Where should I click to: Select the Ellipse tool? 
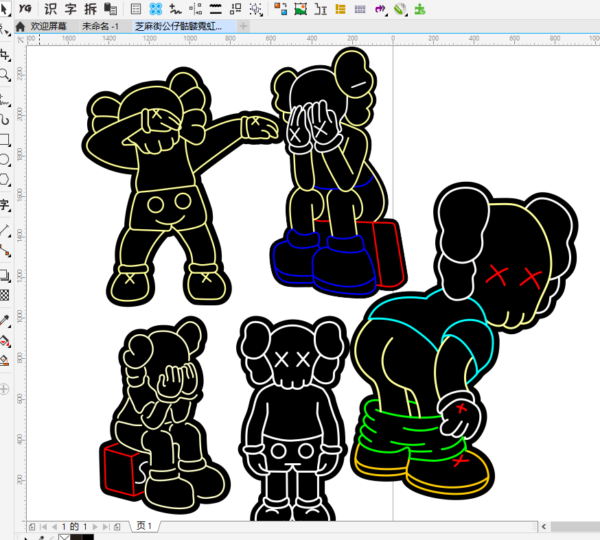coord(5,160)
